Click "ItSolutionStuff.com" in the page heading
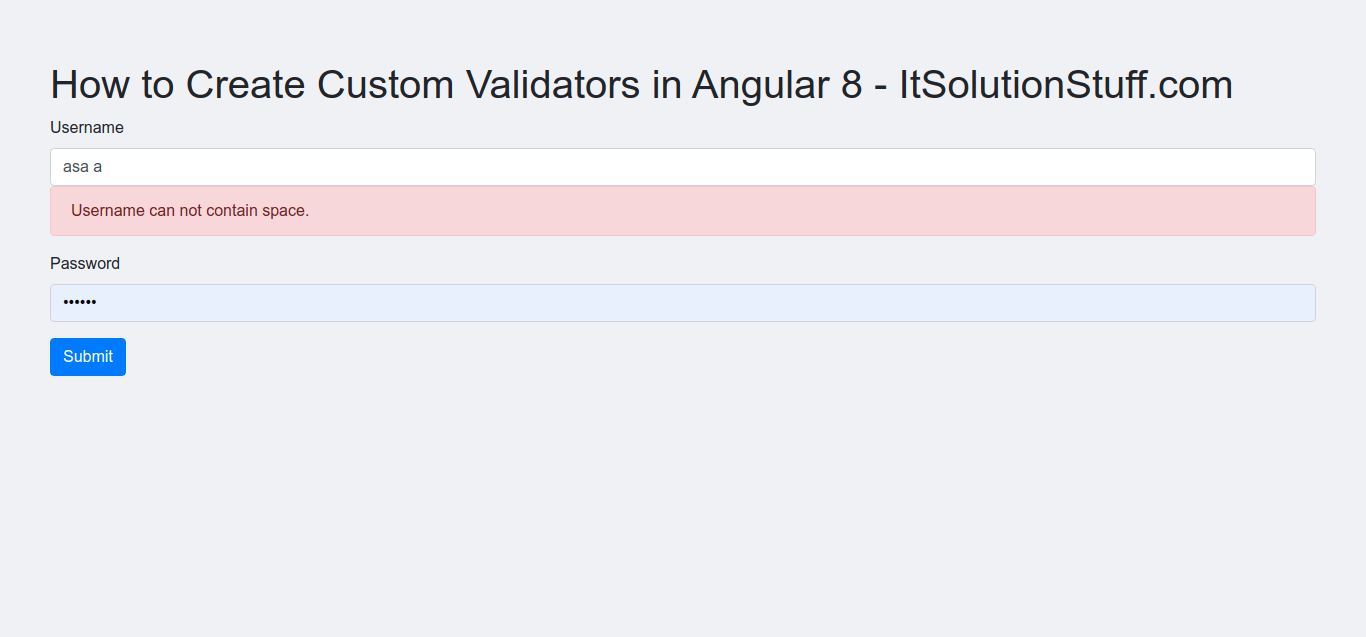 coord(1066,85)
